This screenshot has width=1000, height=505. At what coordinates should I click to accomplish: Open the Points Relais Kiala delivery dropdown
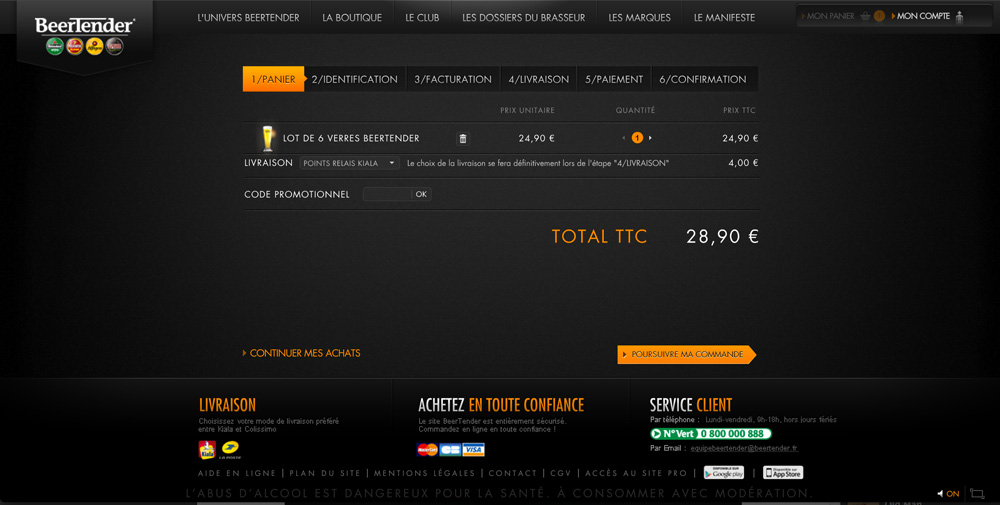[x=349, y=163]
